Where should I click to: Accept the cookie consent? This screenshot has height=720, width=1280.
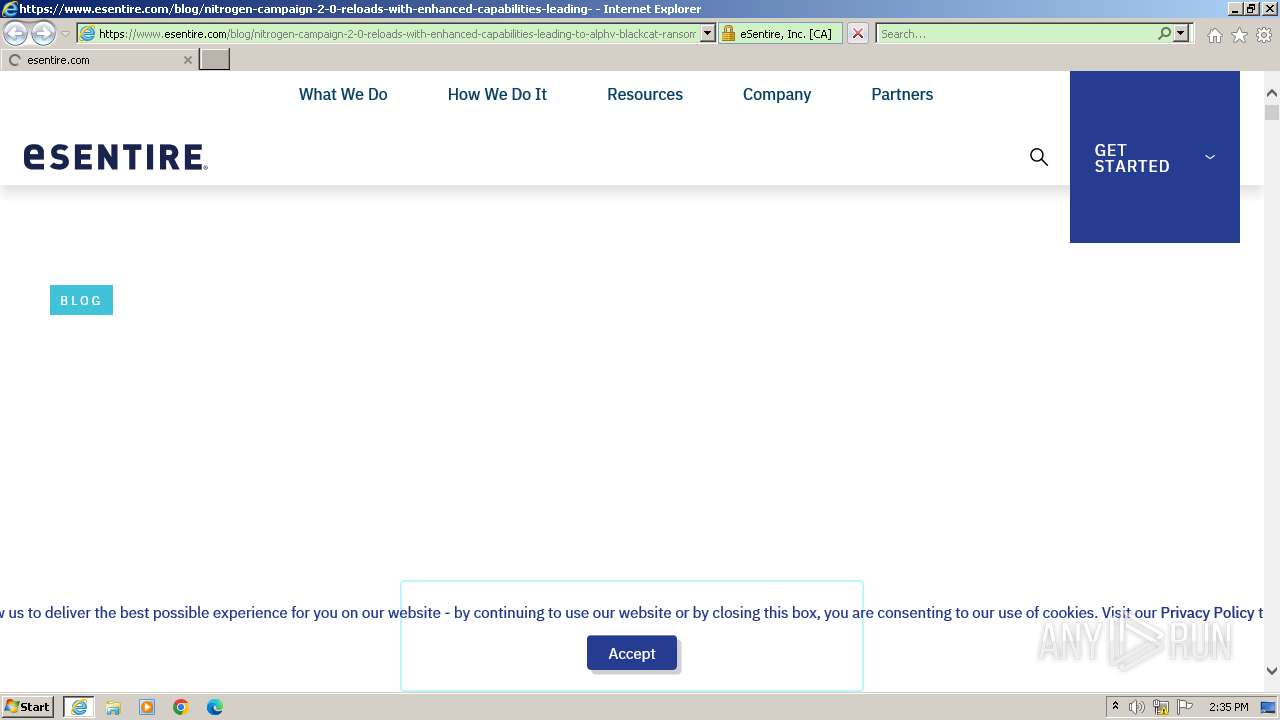[632, 653]
